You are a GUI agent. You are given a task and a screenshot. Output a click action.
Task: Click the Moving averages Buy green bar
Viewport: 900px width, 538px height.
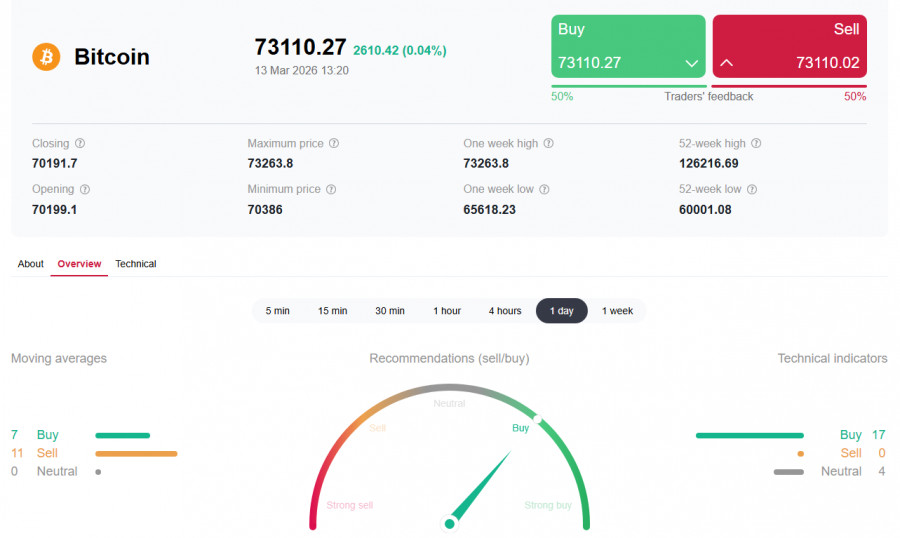point(123,435)
